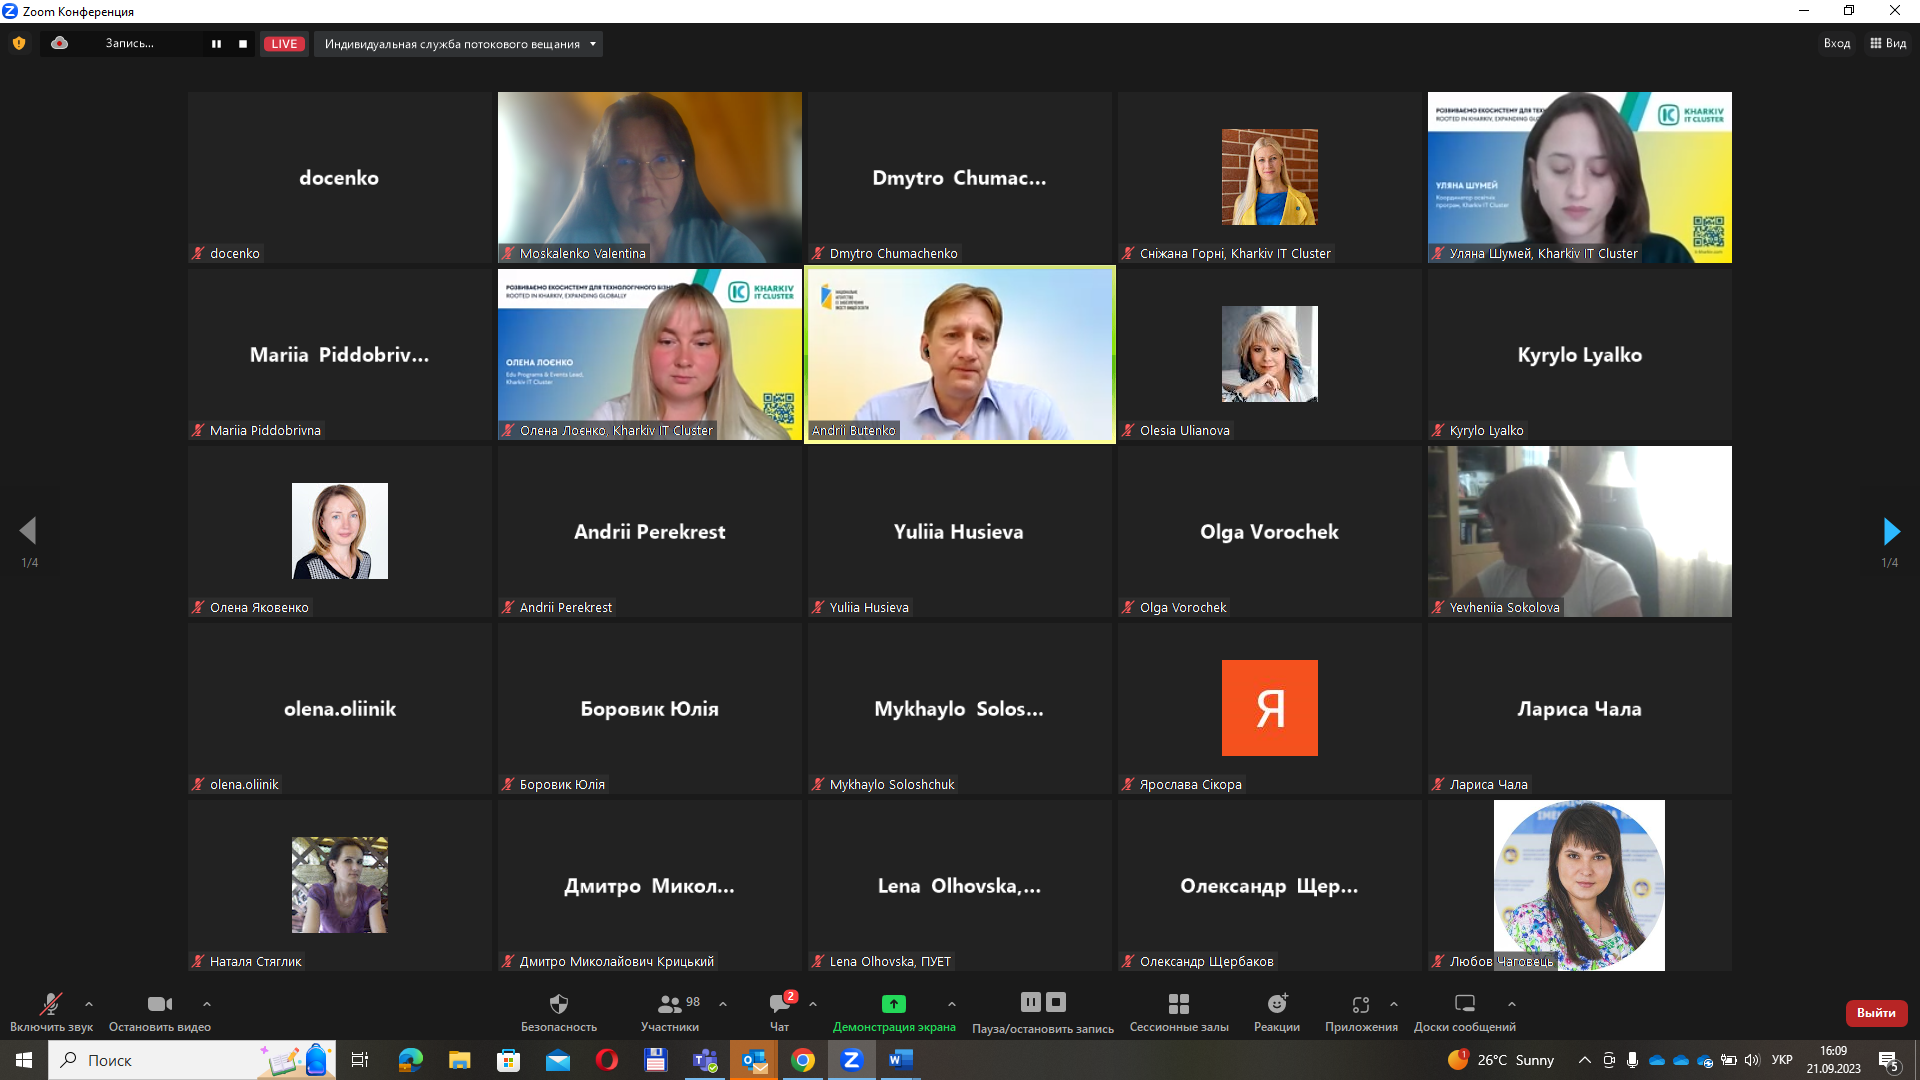Open Google Chrome from the taskbar
This screenshot has width=1920, height=1080.
(x=803, y=1060)
